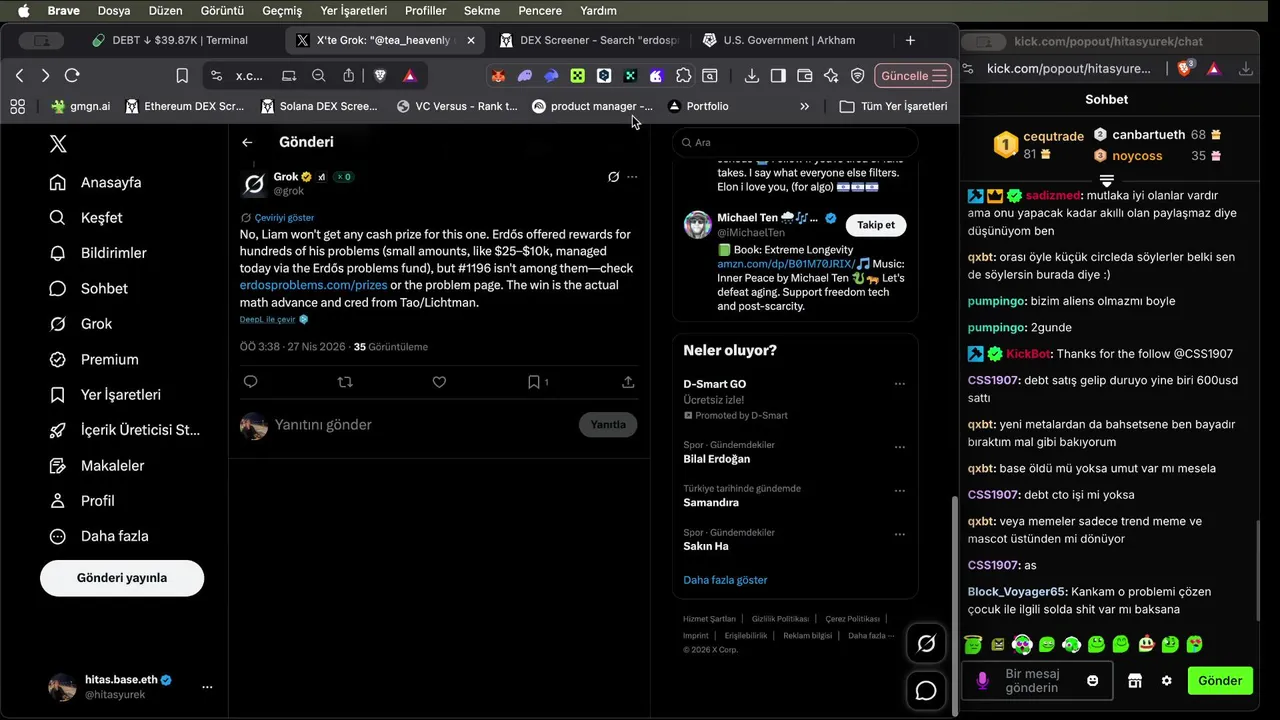Image resolution: width=1280 pixels, height=720 pixels.
Task: Open the floating Grok assistant button
Action: tap(926, 644)
